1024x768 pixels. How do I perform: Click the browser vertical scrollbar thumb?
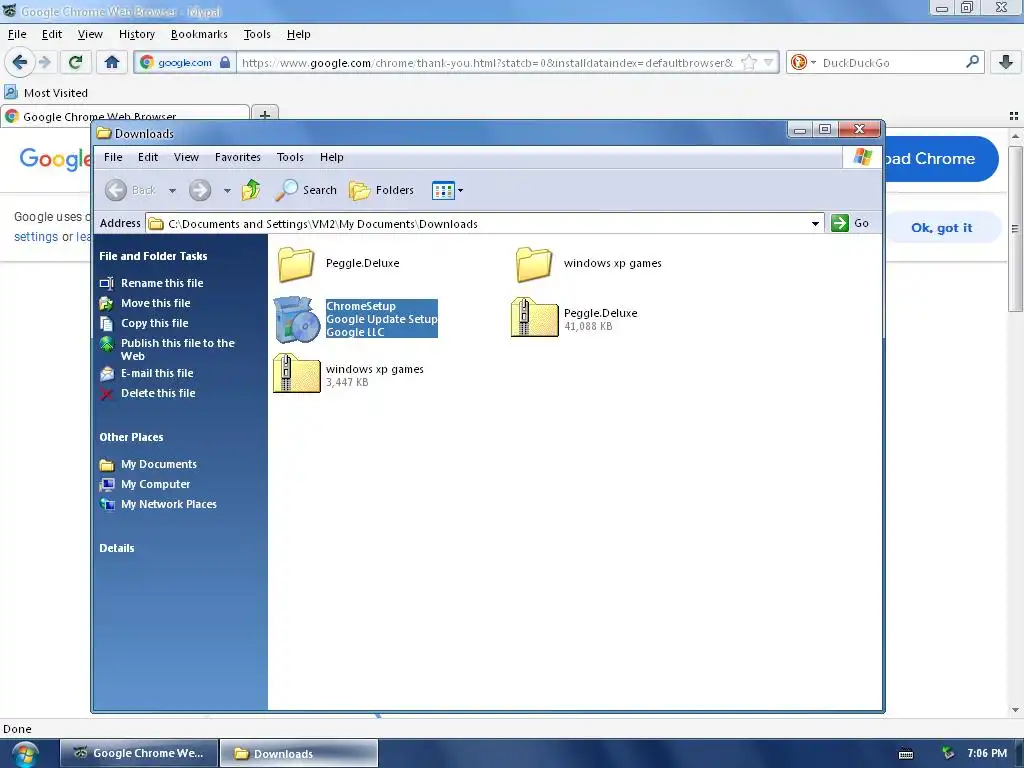click(x=1015, y=229)
